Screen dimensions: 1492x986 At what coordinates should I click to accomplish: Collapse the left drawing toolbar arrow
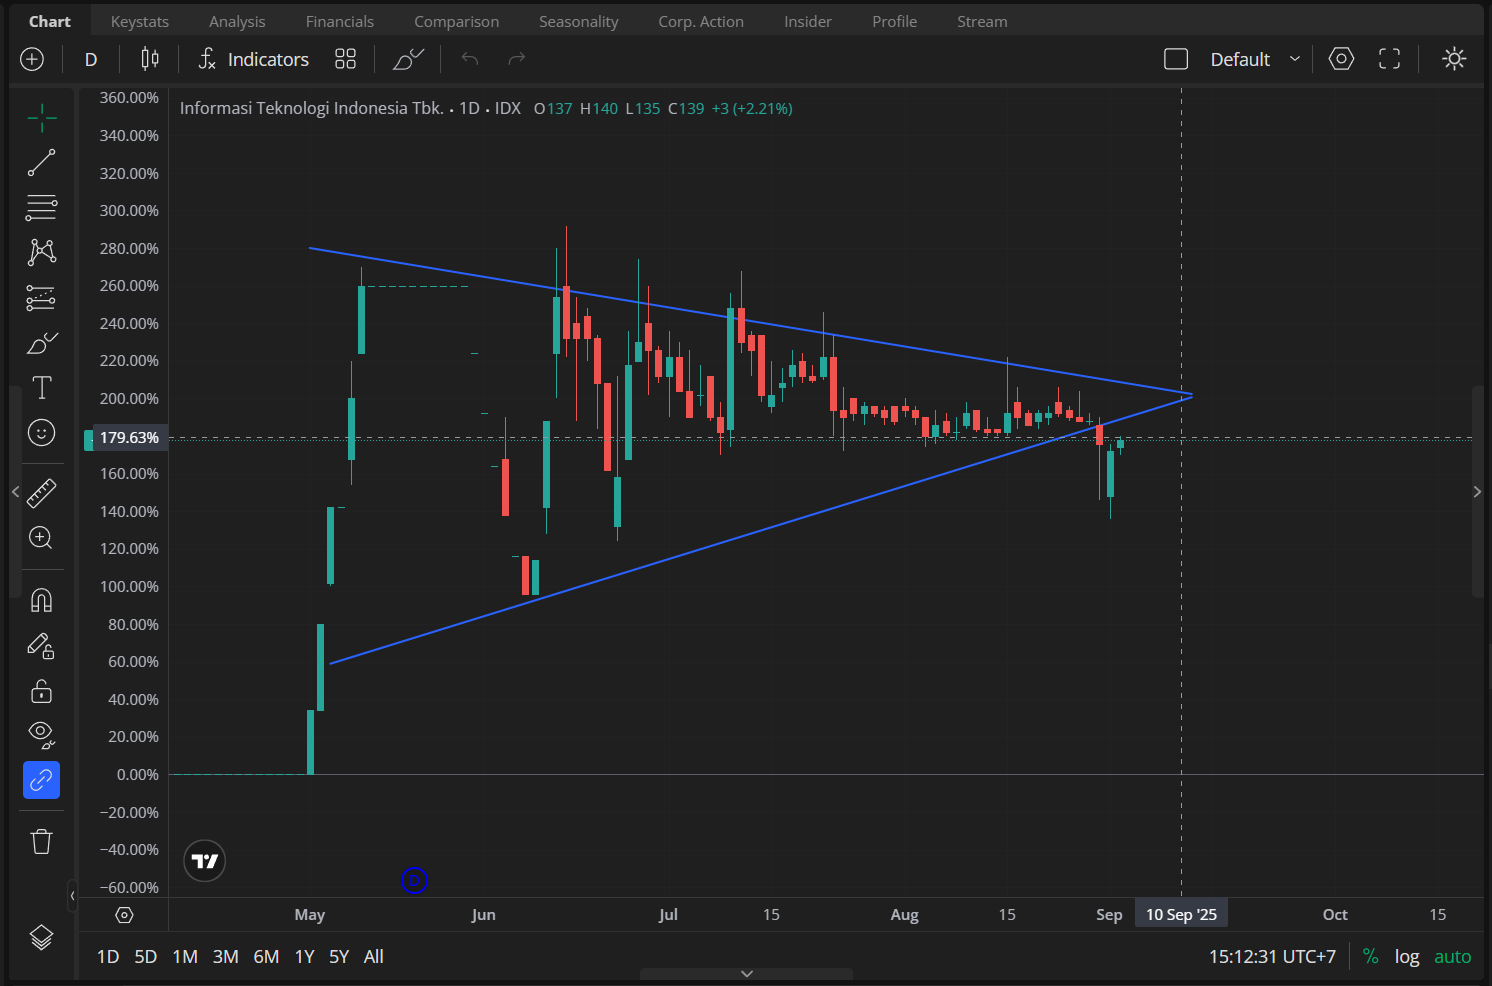[15, 491]
